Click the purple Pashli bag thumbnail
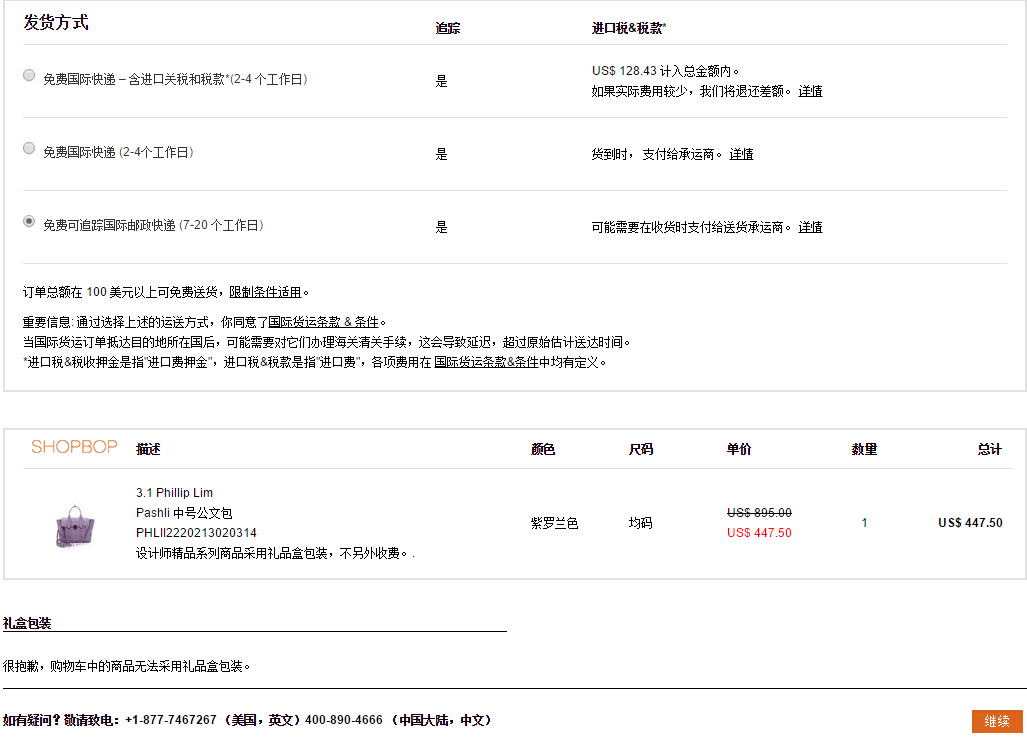 click(75, 525)
